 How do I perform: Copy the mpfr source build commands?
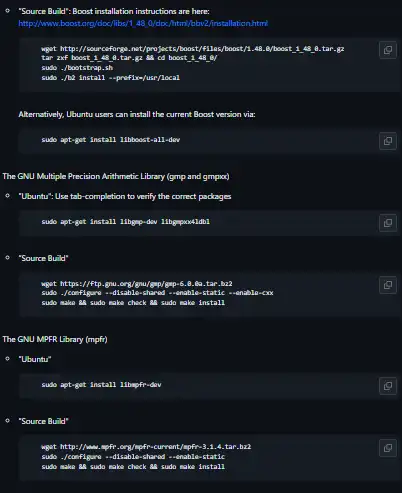(388, 448)
